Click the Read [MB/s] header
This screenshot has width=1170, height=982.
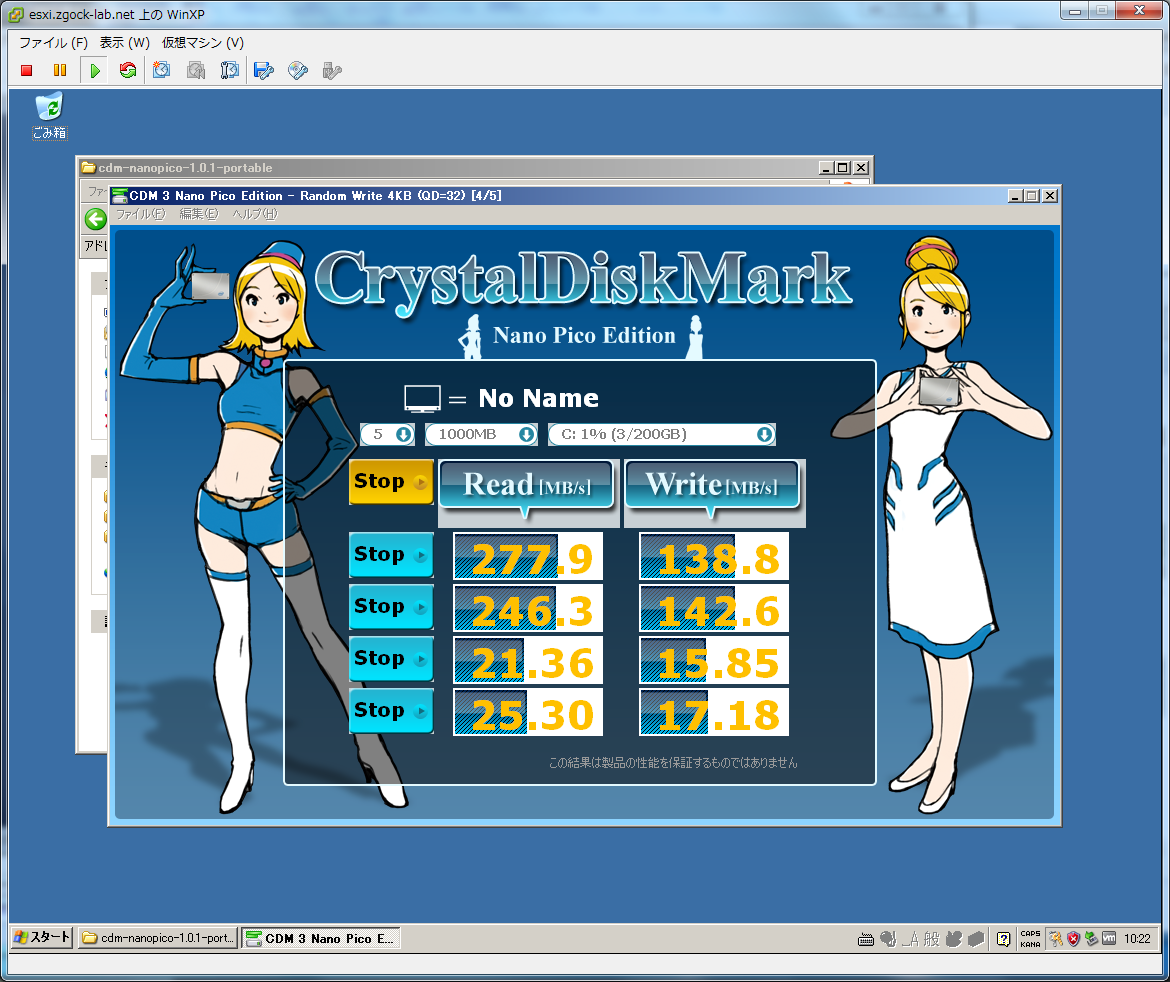pos(527,487)
